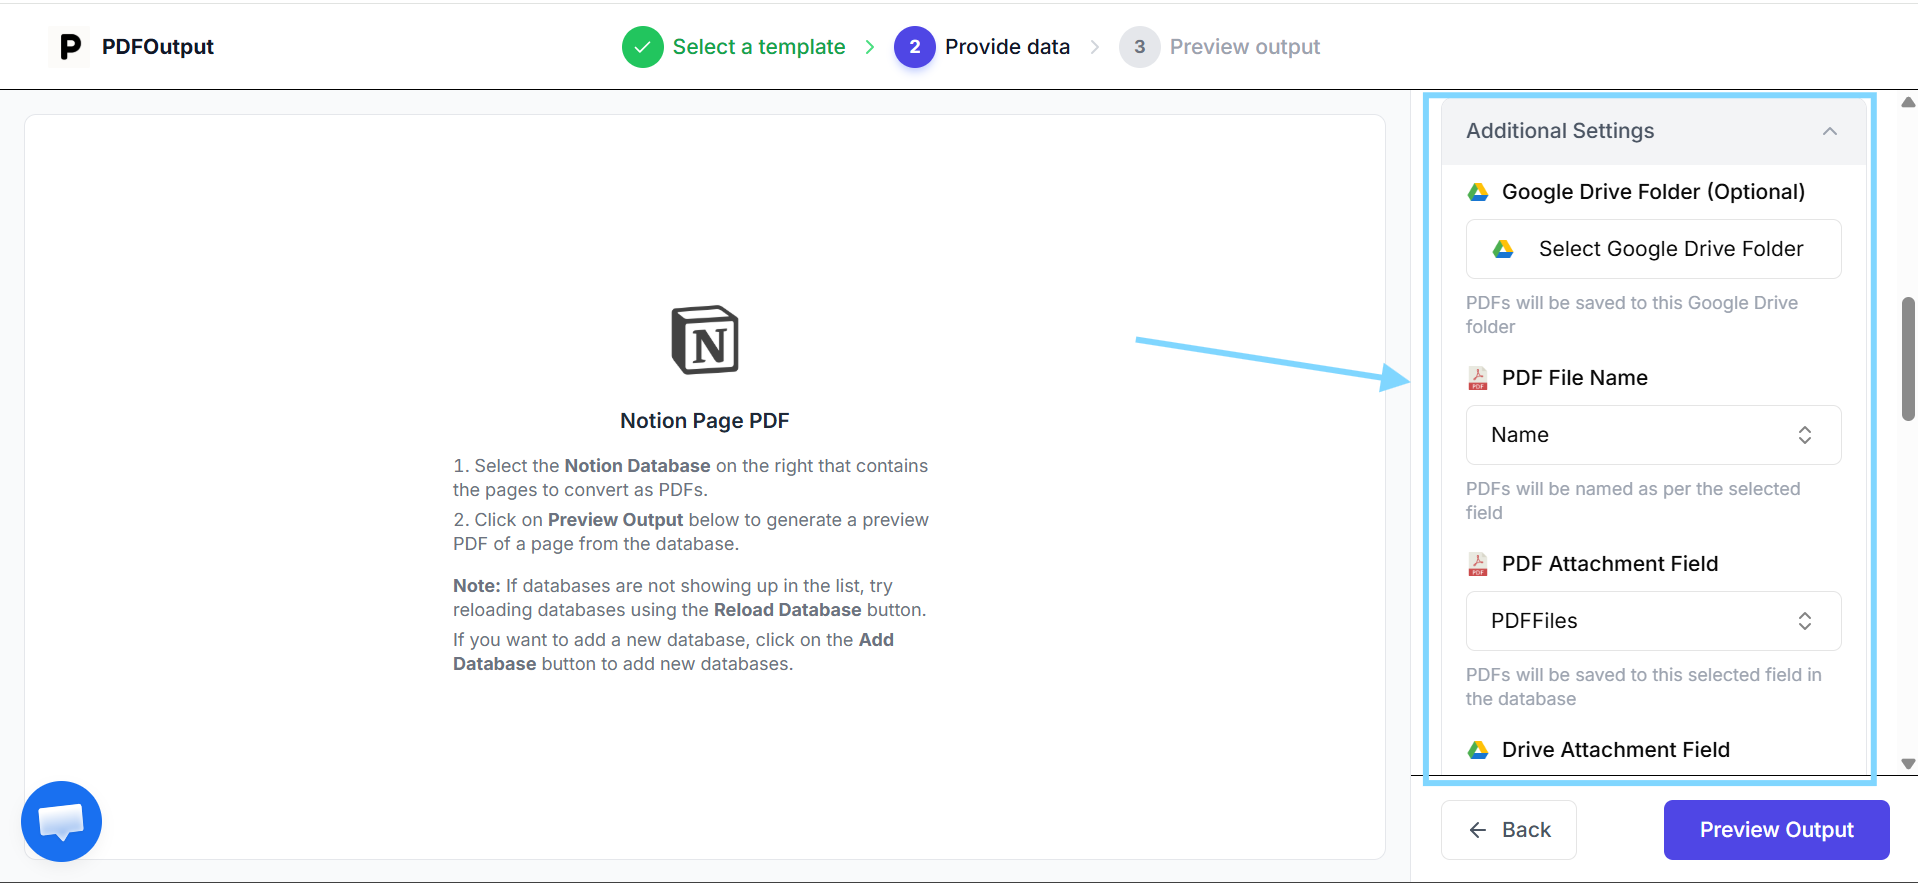
Task: Click PDF icon next to PDF File Name
Action: click(x=1478, y=378)
